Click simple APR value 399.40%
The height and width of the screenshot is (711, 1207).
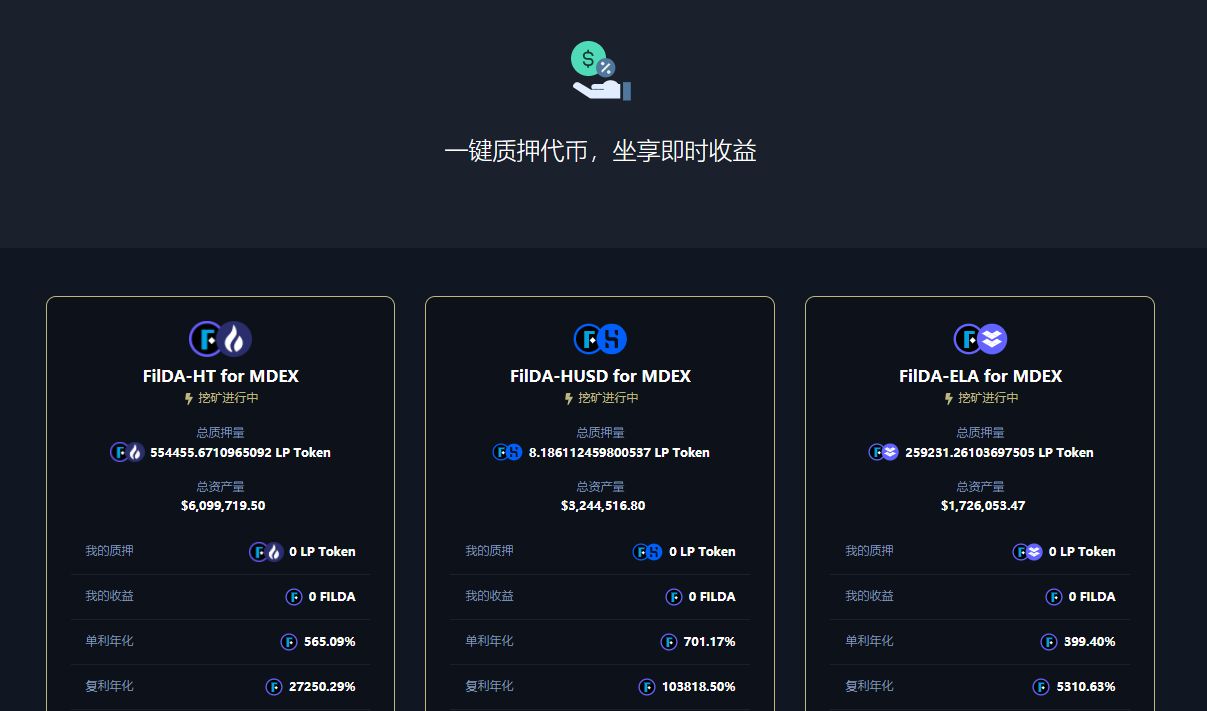click(x=1090, y=641)
